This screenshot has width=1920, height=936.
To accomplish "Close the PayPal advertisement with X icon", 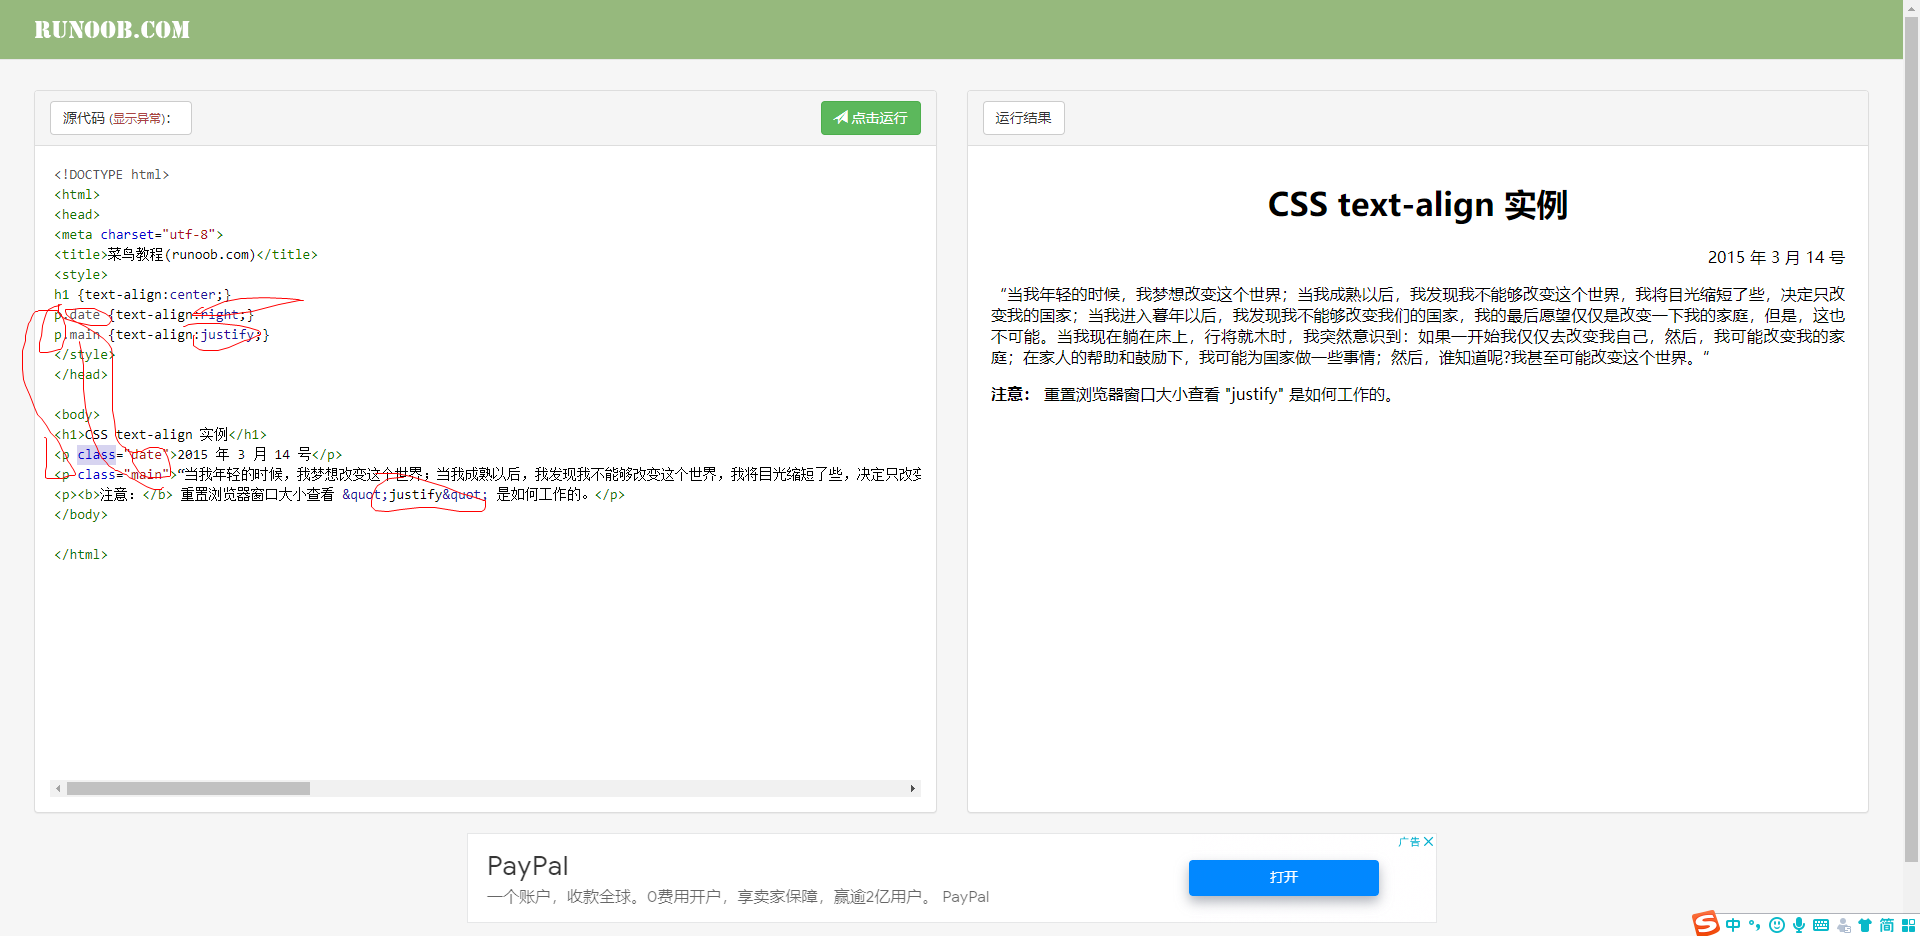I will pyautogui.click(x=1429, y=842).
